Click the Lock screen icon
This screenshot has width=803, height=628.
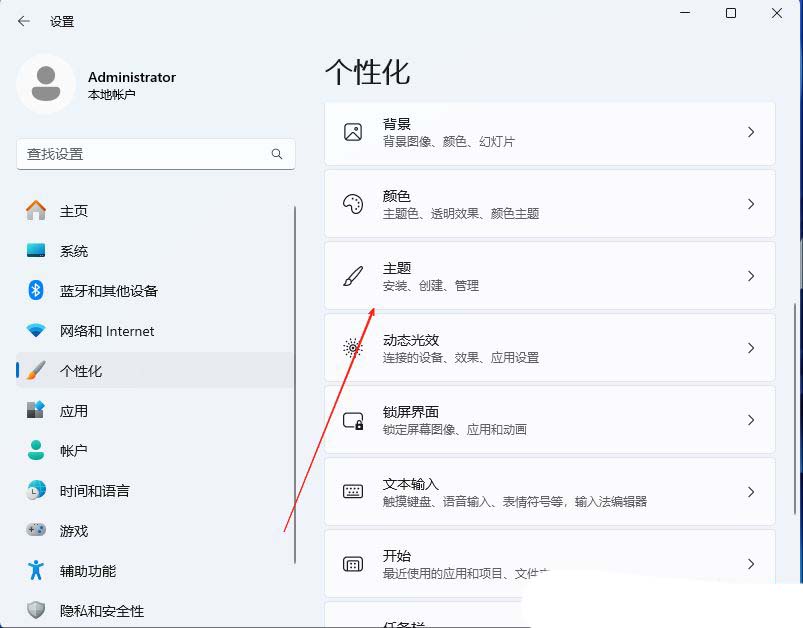(353, 420)
